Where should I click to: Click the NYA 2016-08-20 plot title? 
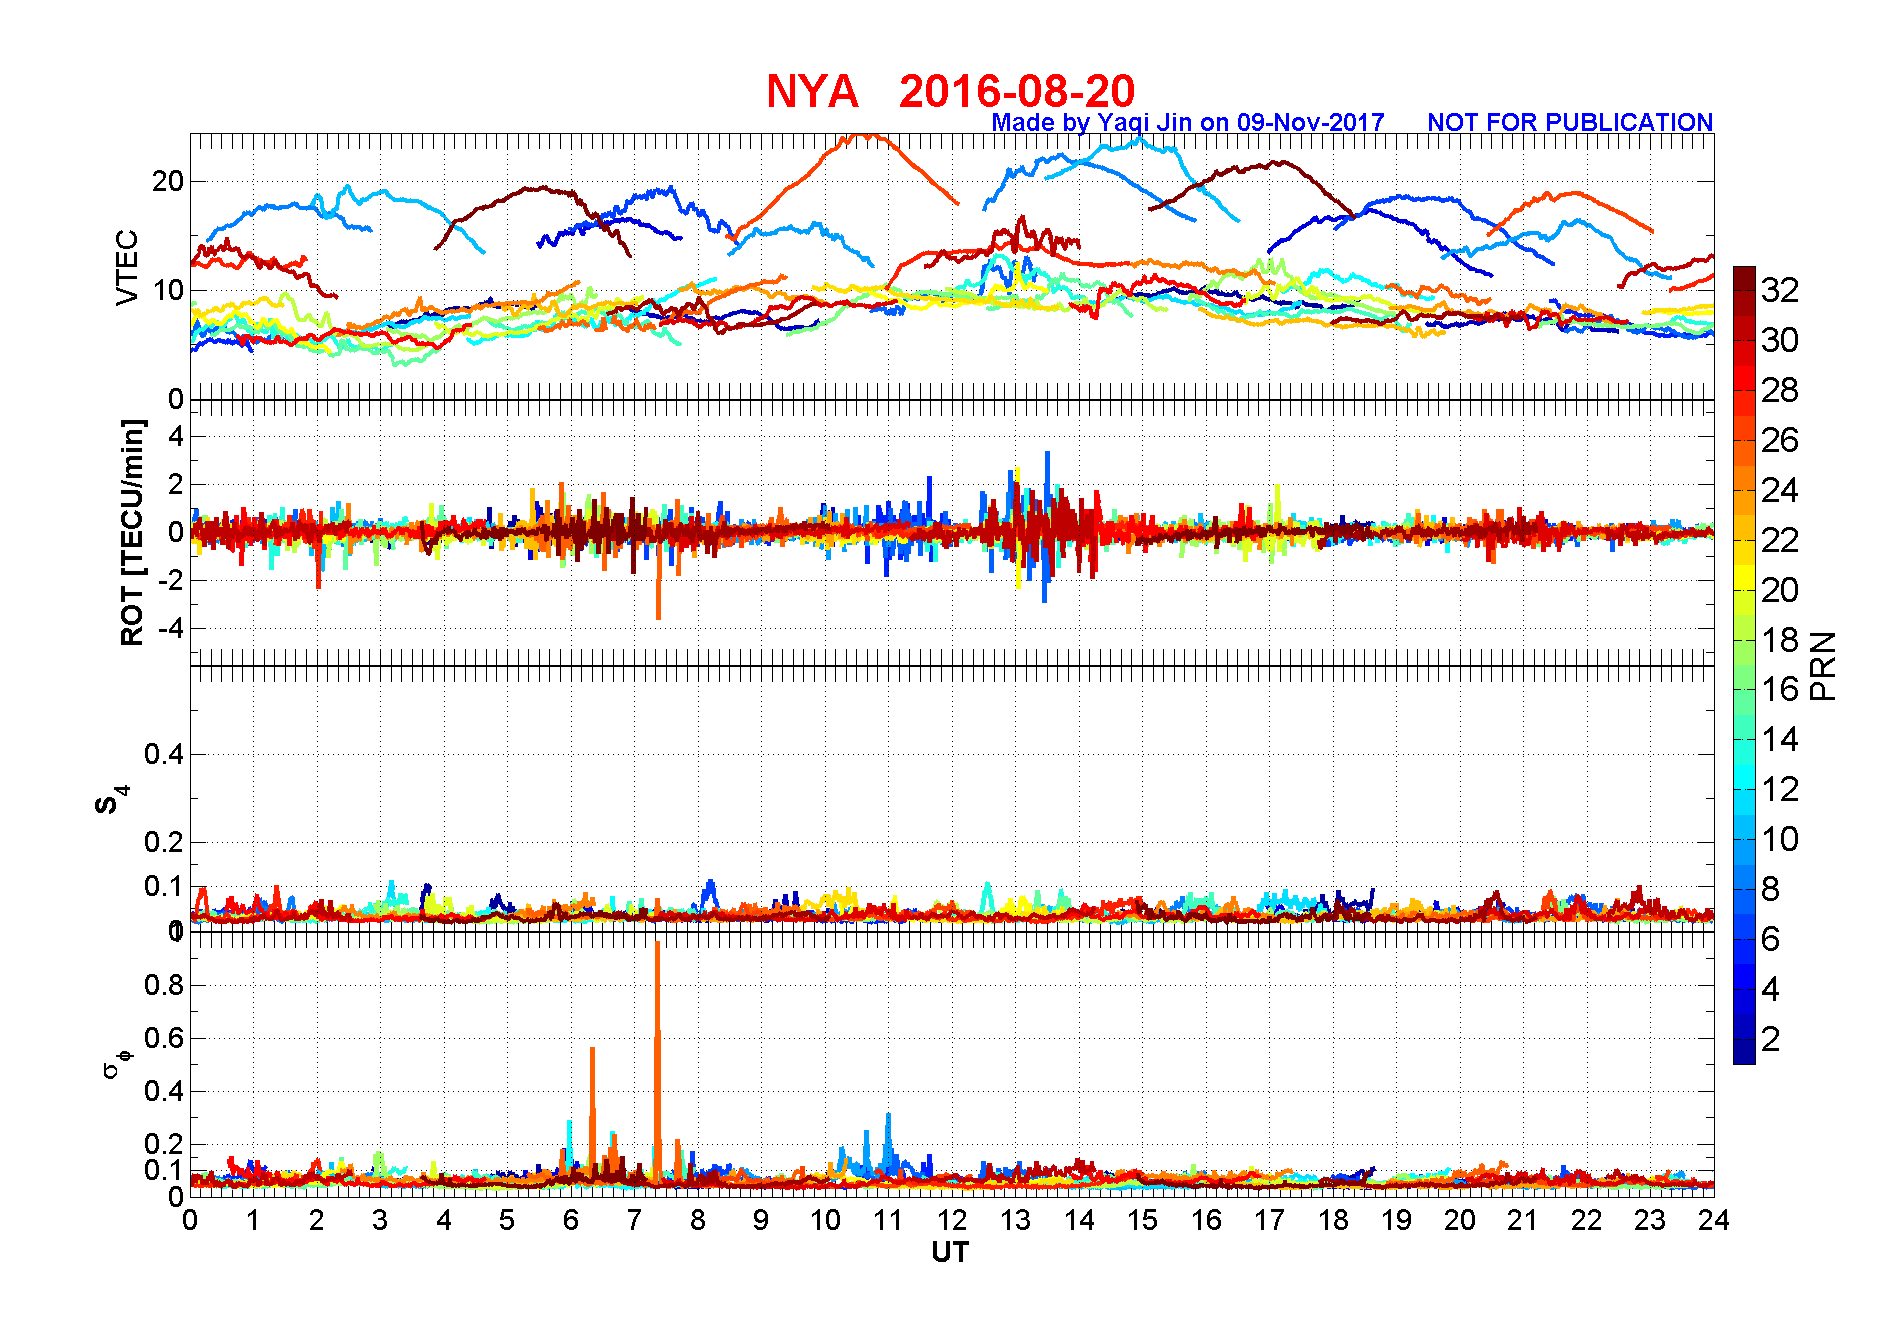point(950,91)
